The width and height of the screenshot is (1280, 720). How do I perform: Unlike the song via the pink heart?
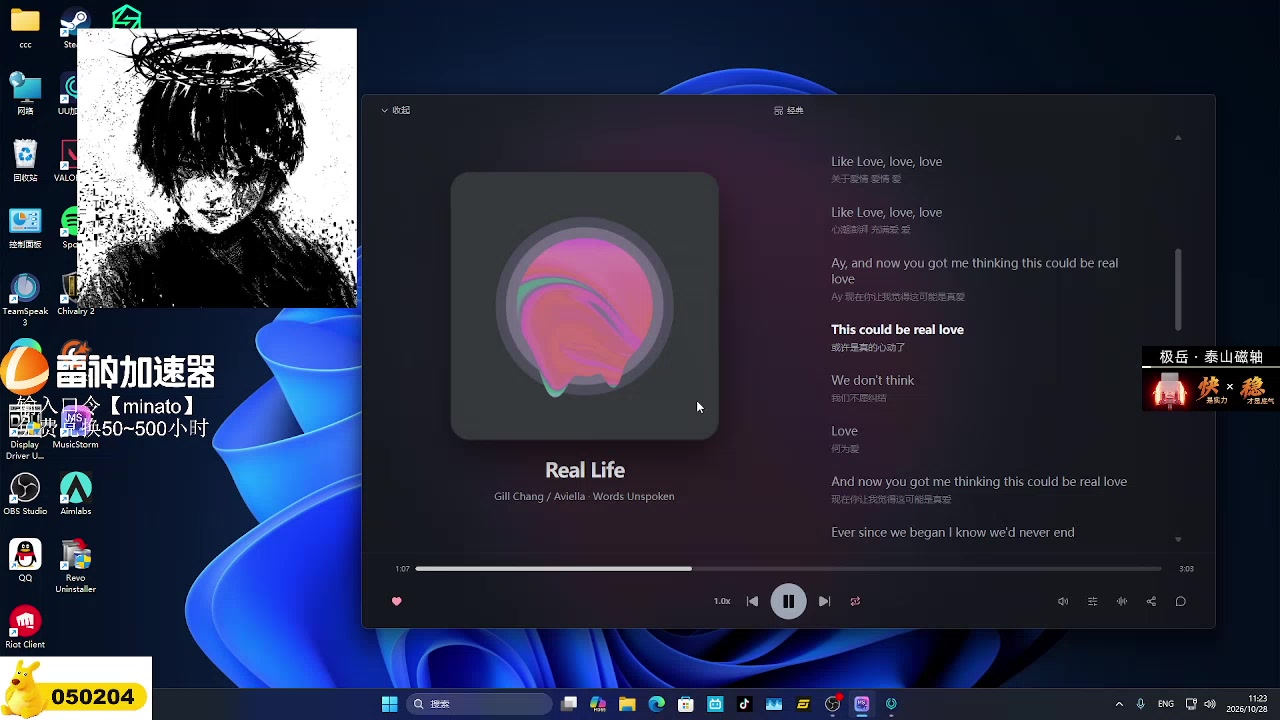click(396, 601)
